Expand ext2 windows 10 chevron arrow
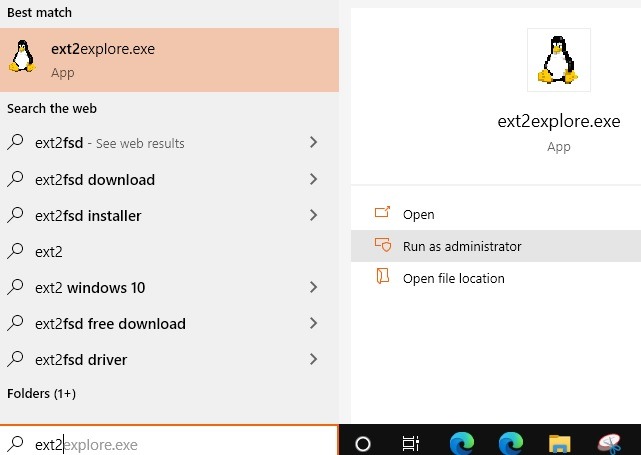Image resolution: width=641 pixels, height=455 pixels. (313, 287)
